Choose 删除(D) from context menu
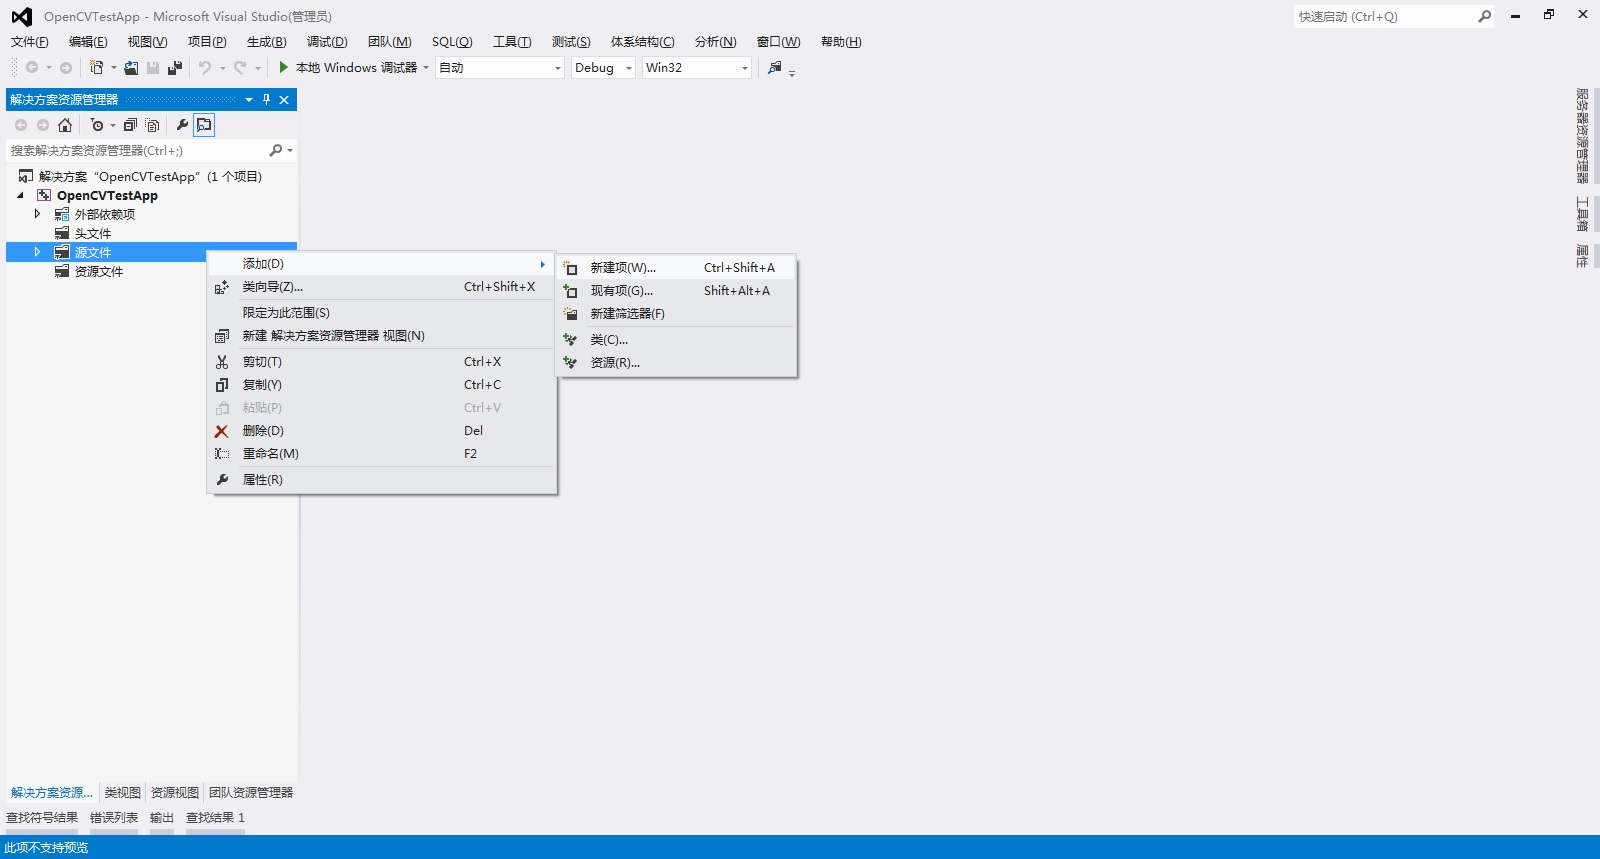This screenshot has width=1600, height=859. pos(381,431)
